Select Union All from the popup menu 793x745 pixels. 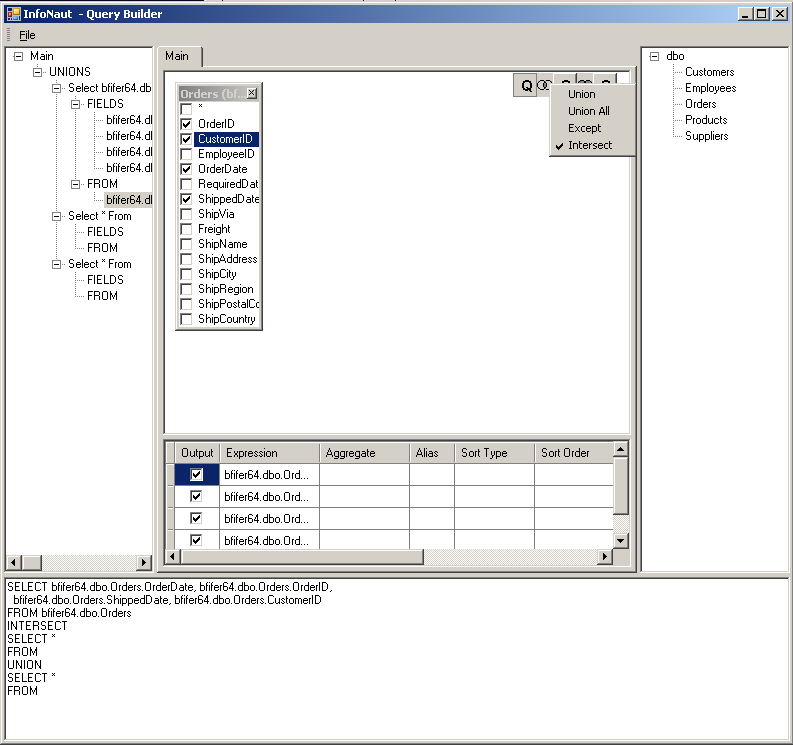[588, 111]
